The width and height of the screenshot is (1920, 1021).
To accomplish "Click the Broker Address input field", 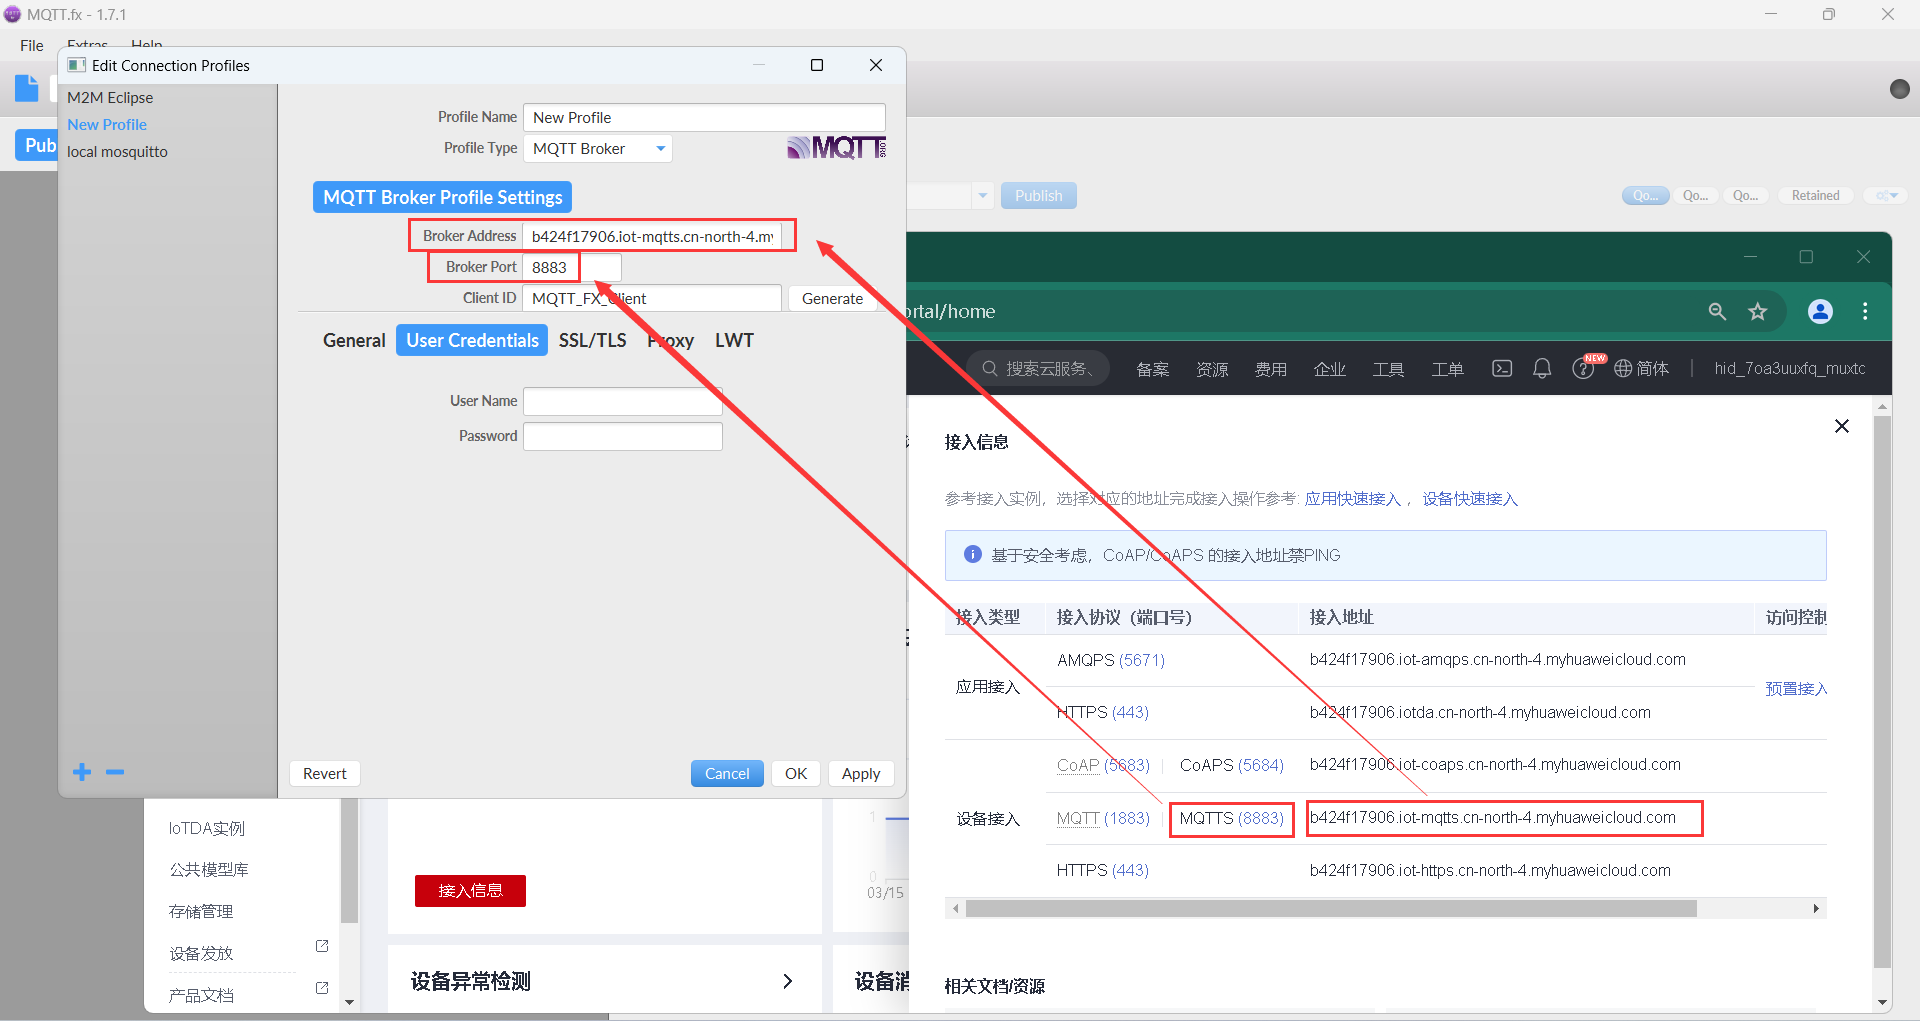I will pos(652,236).
